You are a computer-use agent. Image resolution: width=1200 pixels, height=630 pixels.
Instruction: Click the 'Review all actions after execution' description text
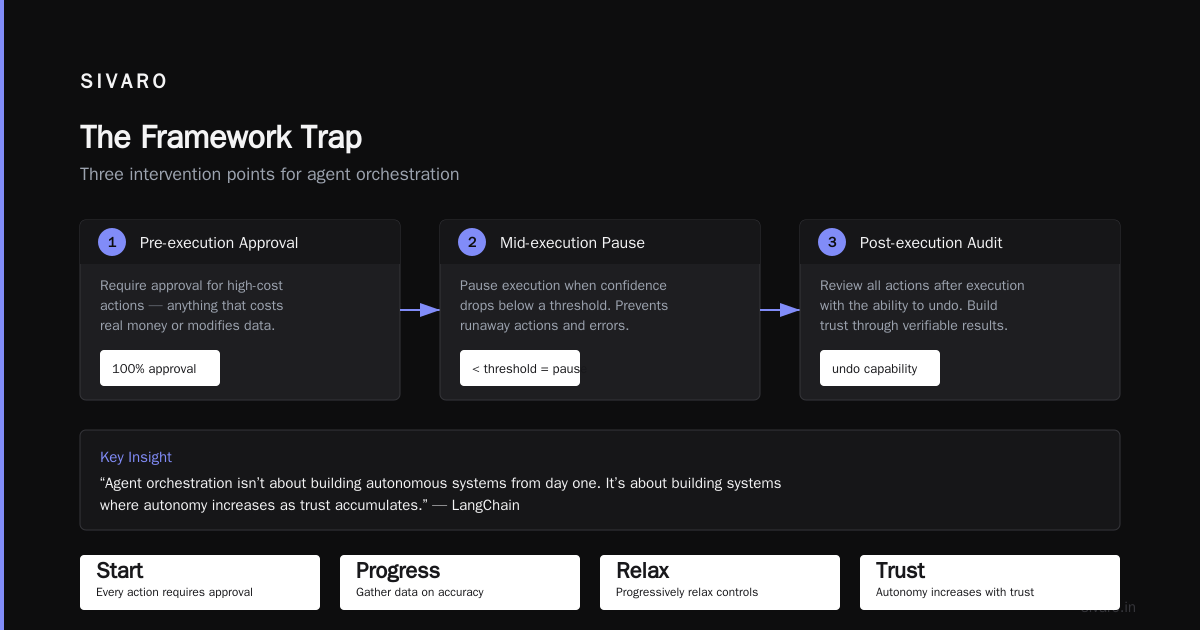pos(922,305)
